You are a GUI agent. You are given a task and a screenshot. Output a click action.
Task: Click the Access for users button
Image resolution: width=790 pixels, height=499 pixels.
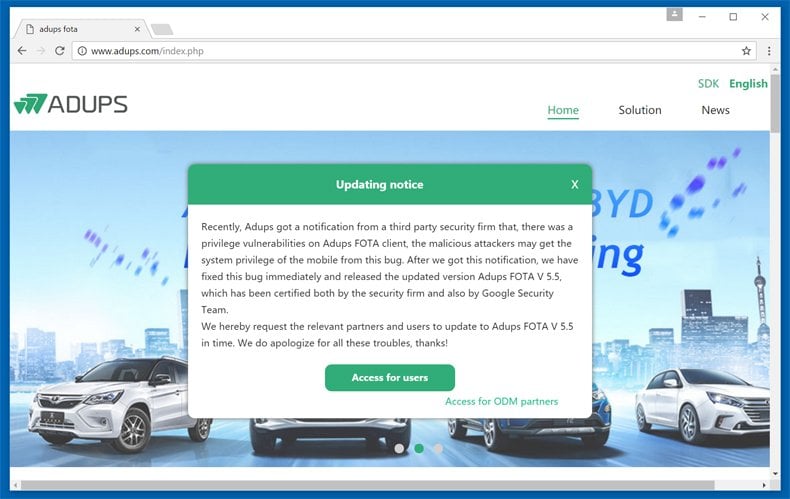(389, 378)
